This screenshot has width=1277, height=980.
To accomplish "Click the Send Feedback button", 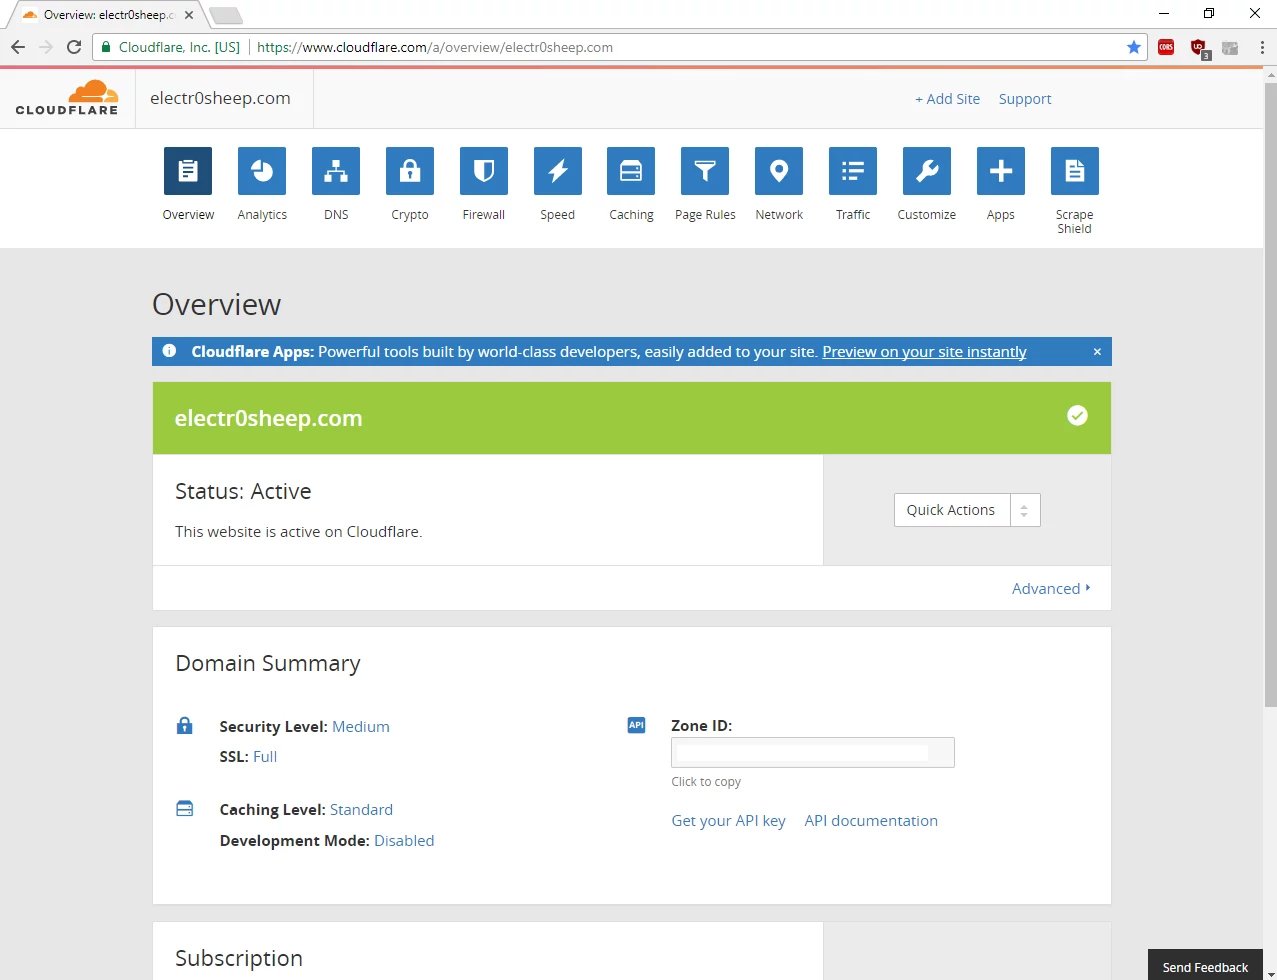I will click(x=1205, y=967).
